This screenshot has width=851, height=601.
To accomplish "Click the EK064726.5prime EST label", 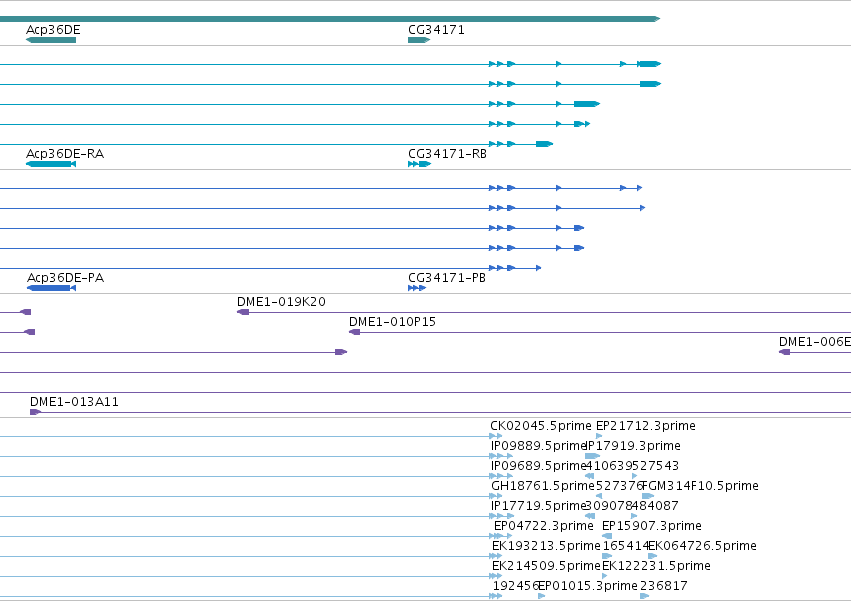I will click(x=702, y=546).
